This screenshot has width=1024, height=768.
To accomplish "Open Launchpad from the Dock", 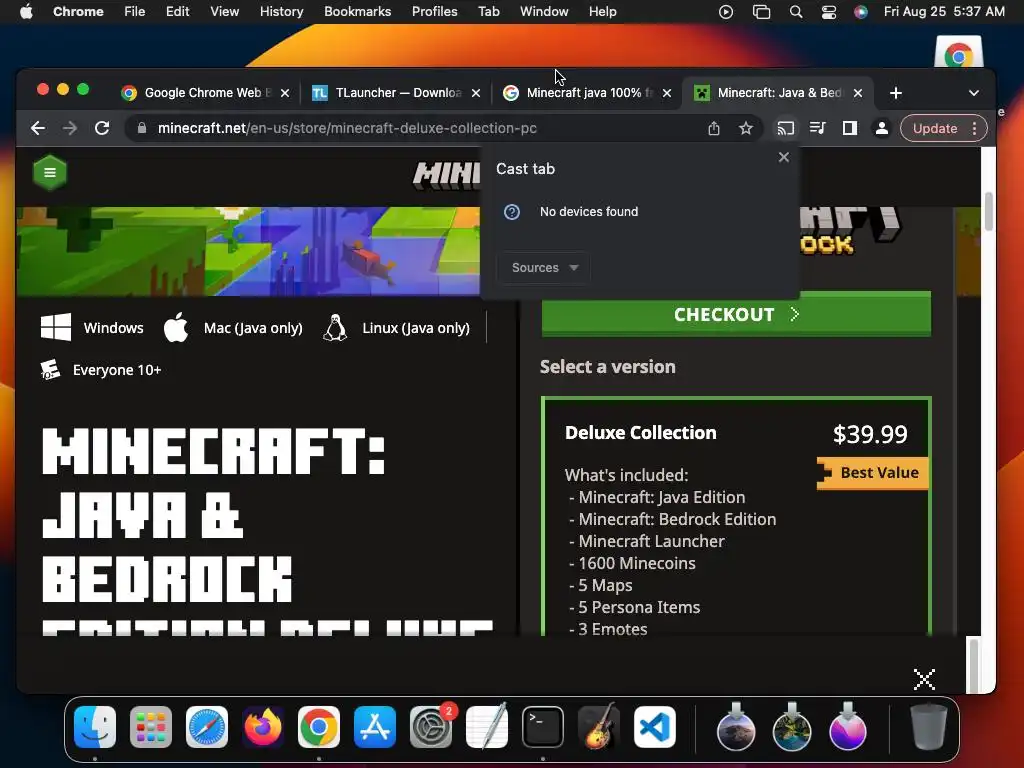I will coord(151,727).
